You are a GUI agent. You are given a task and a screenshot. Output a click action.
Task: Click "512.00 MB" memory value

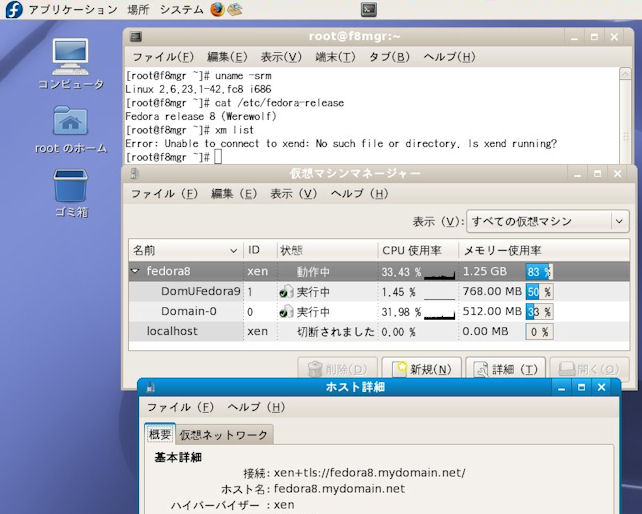[492, 311]
